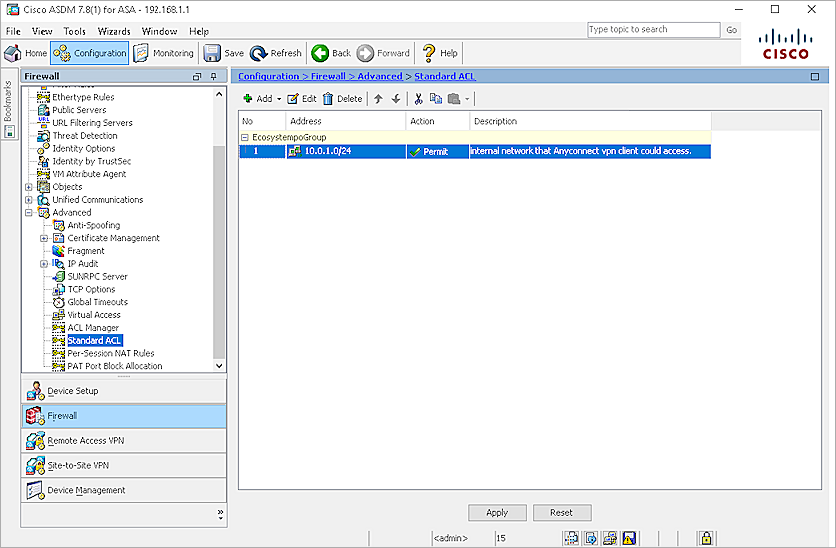836x548 pixels.
Task: Open the Add rule dropdown arrow
Action: tap(279, 99)
